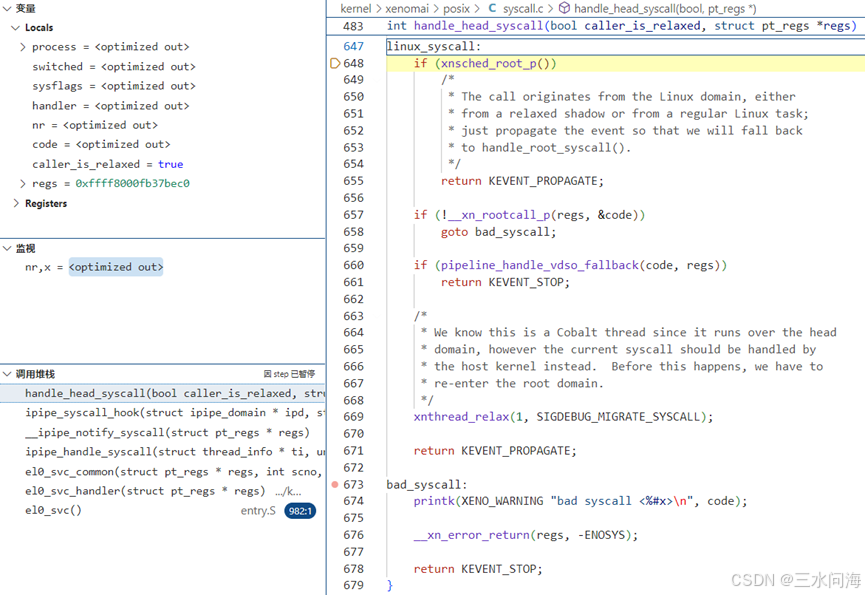
Task: Open the xenomai breadcrumb segment
Action: [x=407, y=8]
